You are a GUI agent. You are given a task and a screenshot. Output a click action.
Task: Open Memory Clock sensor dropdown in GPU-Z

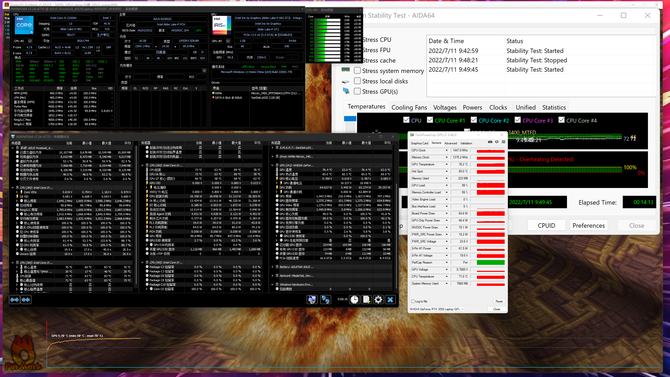pos(447,157)
